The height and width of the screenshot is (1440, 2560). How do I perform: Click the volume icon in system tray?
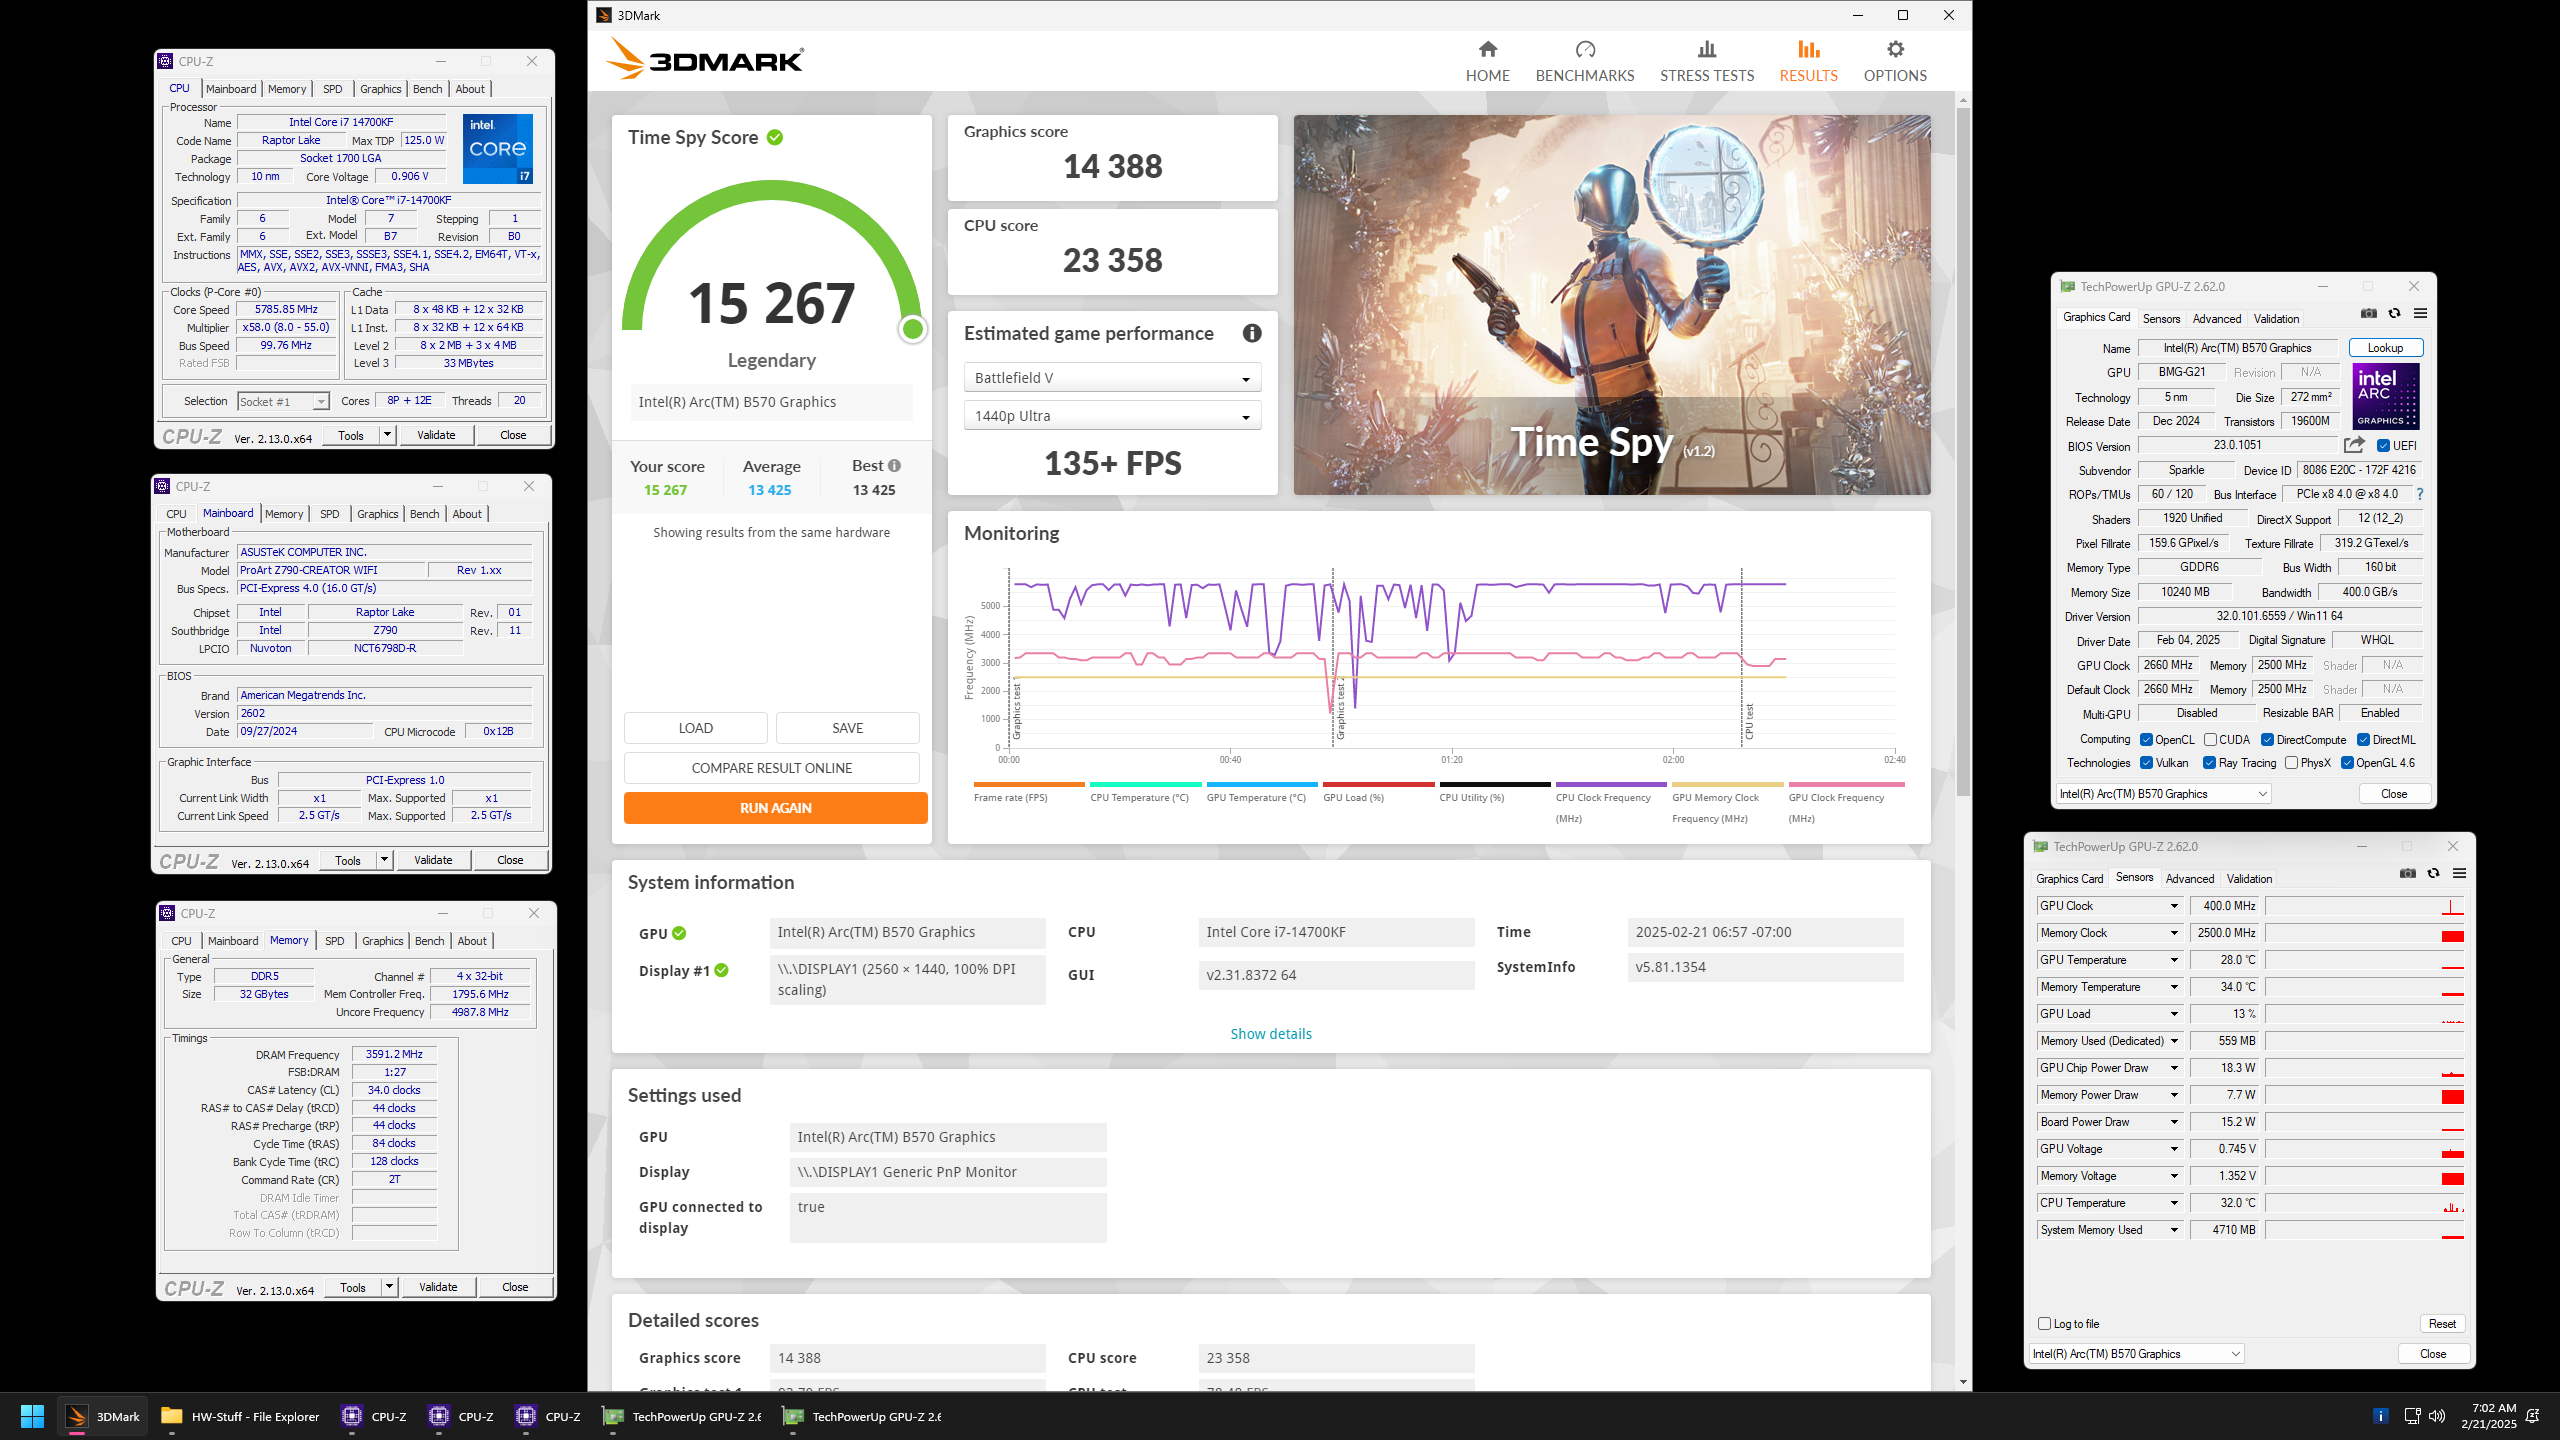(x=2437, y=1416)
